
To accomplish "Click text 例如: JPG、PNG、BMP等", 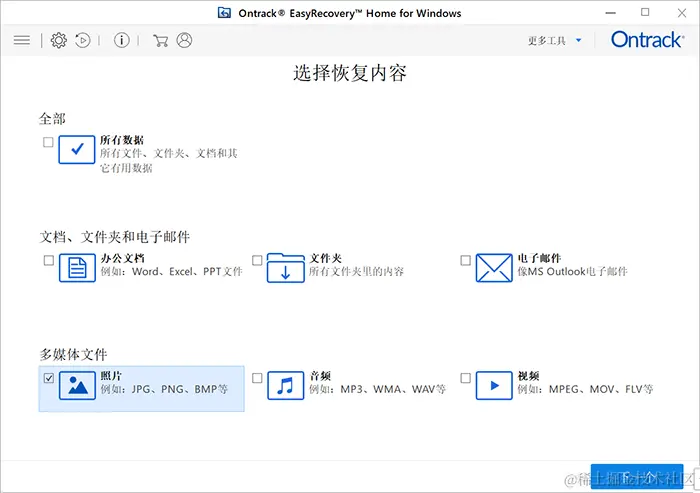I will [164, 389].
